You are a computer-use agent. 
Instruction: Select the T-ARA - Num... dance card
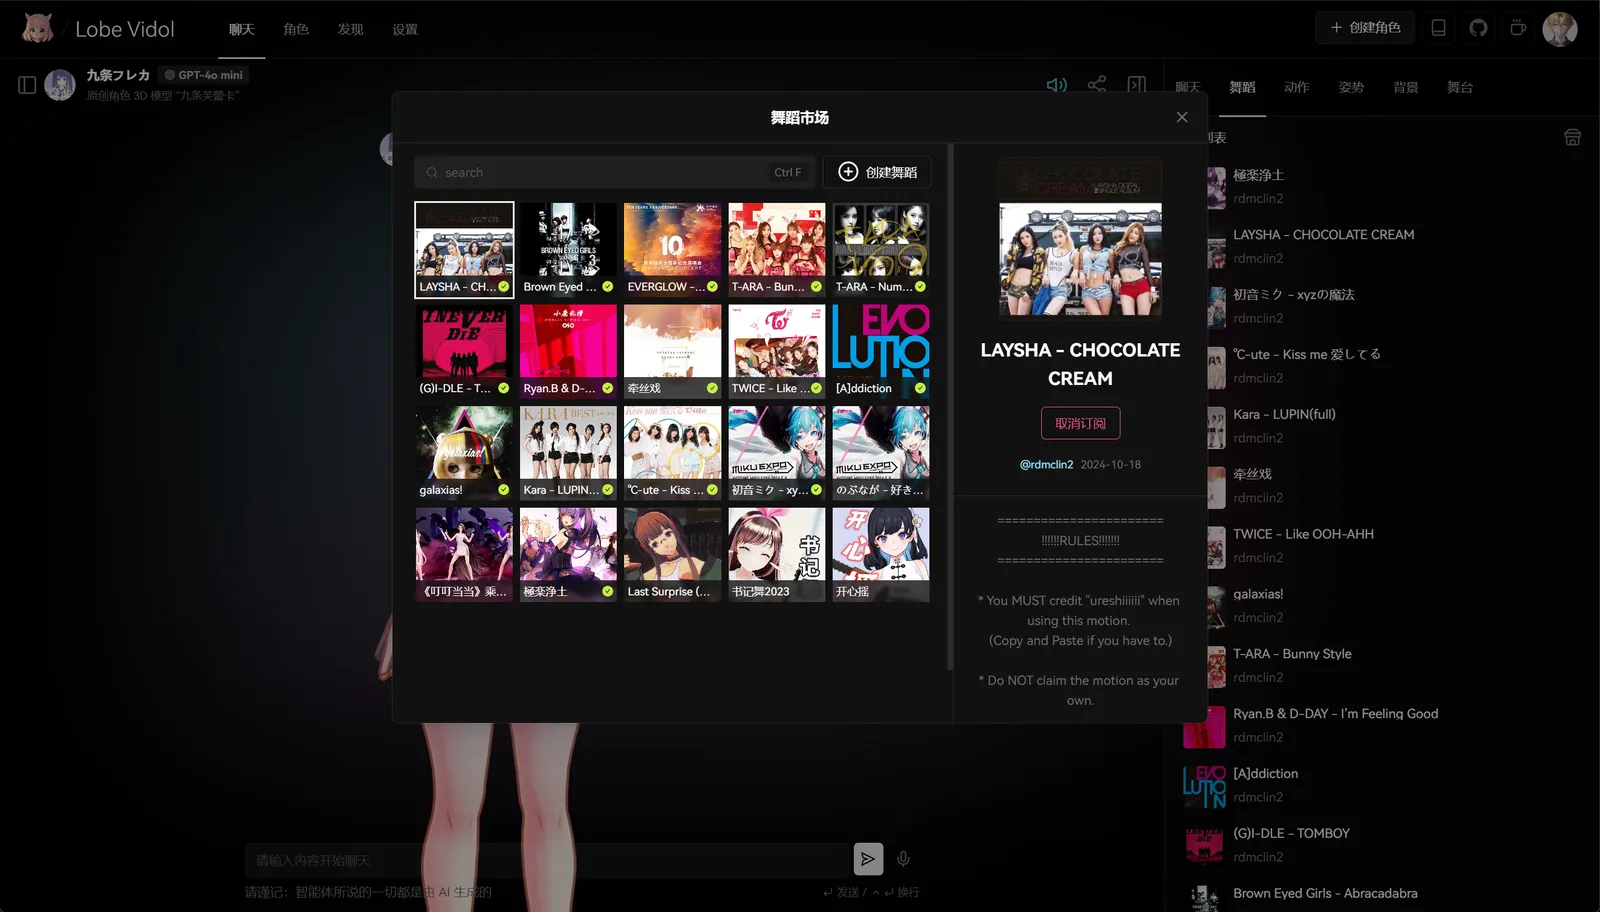pyautogui.click(x=881, y=250)
